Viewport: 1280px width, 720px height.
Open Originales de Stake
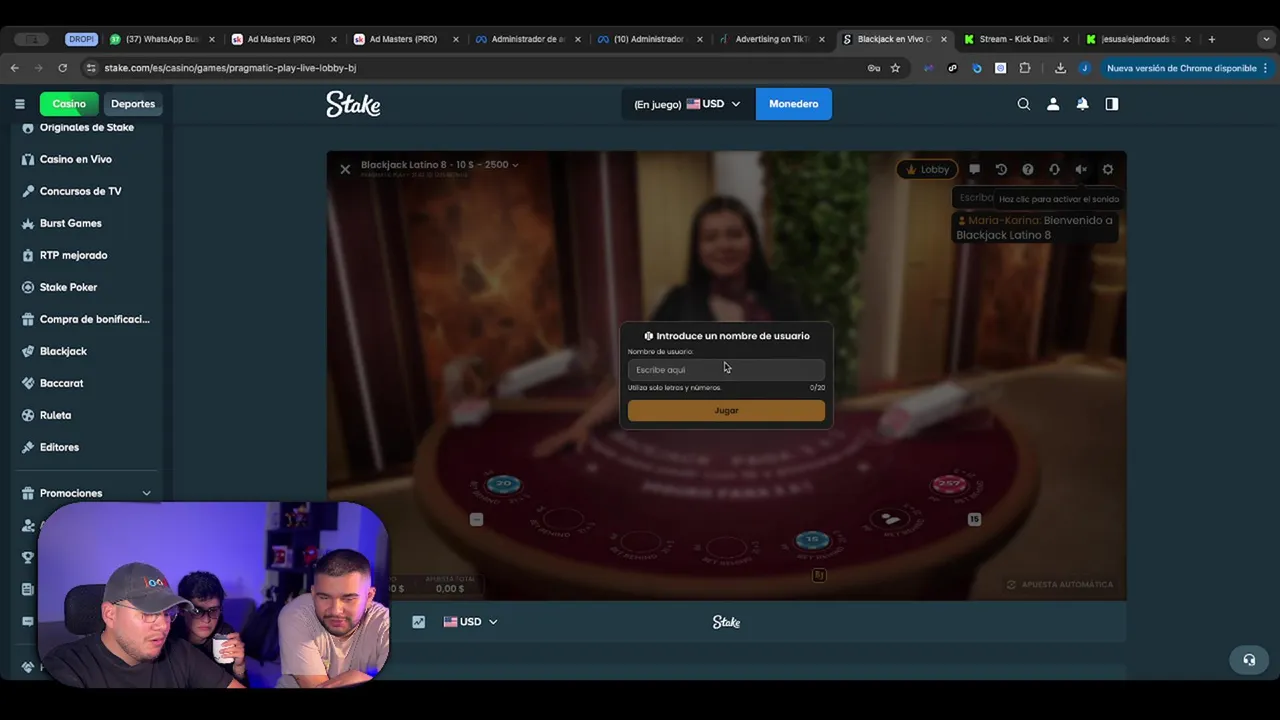(86, 127)
